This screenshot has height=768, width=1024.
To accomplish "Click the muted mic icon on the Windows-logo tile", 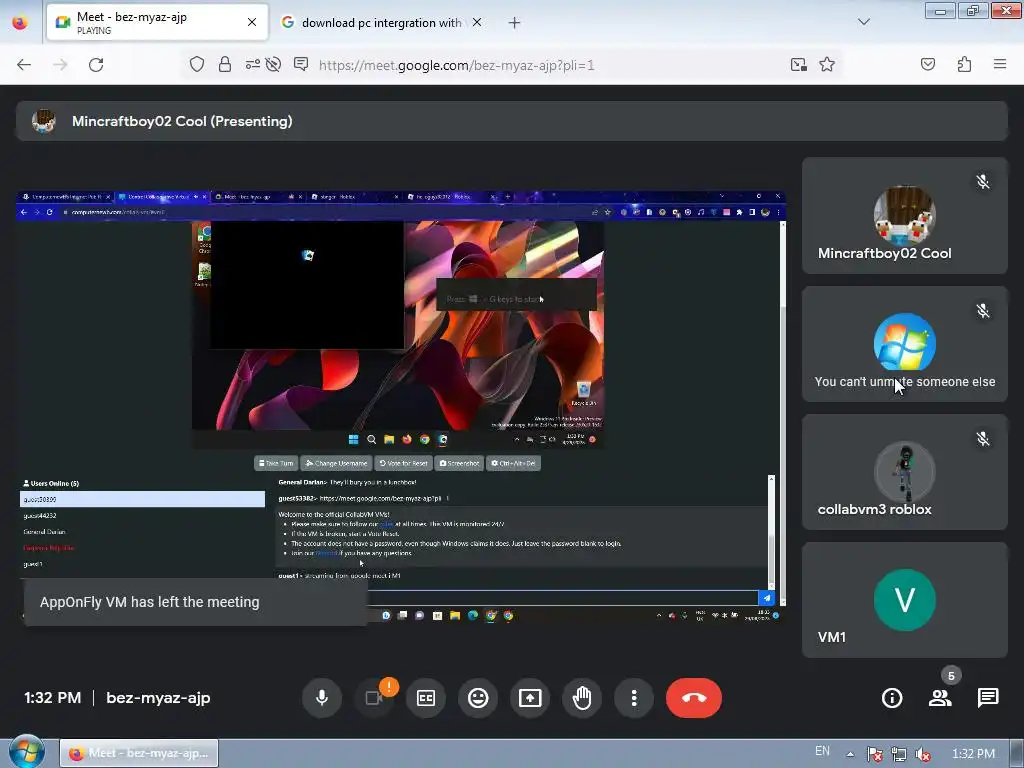I will coord(983,311).
